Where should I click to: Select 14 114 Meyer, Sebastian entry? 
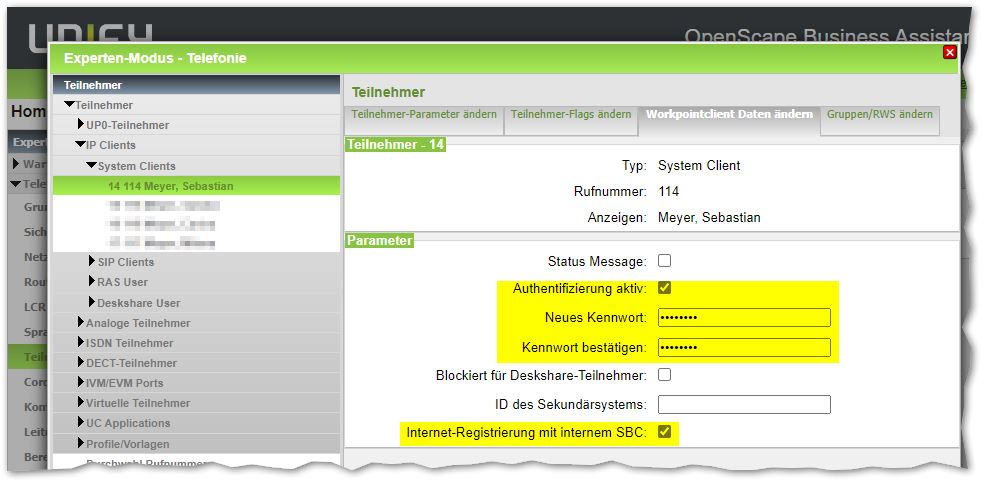[197, 186]
